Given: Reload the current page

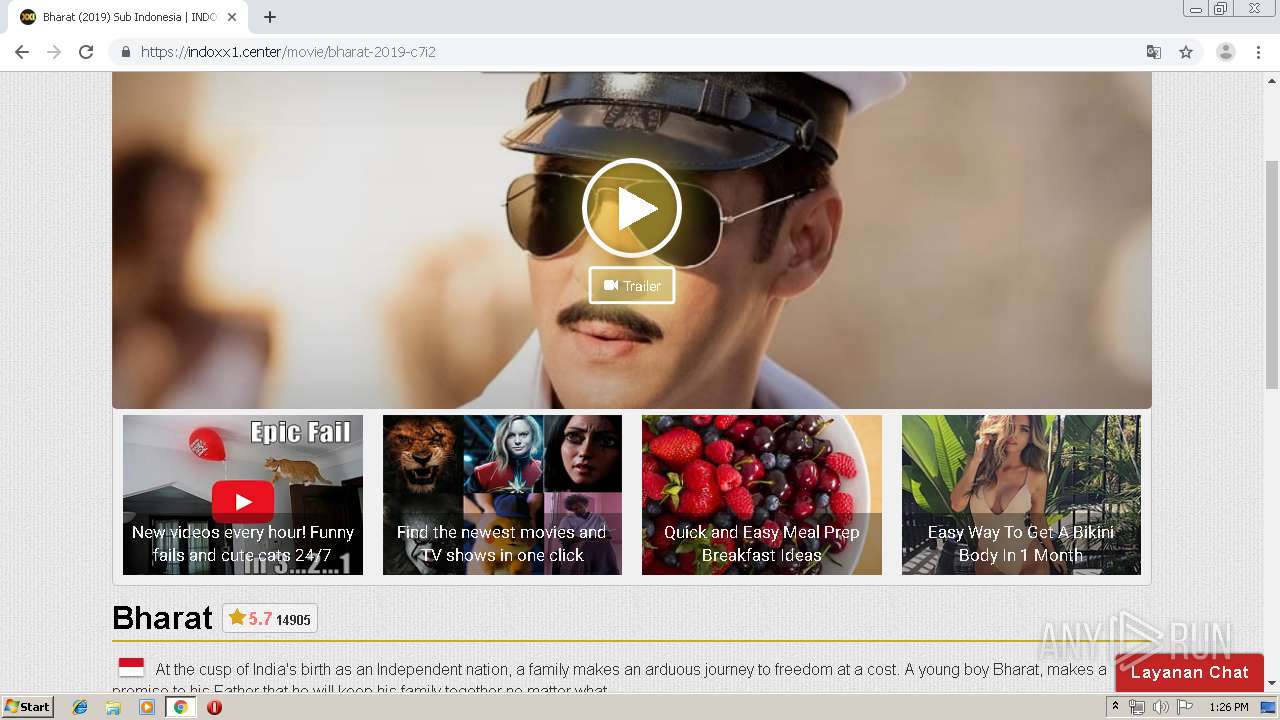Looking at the screenshot, I should pyautogui.click(x=86, y=52).
